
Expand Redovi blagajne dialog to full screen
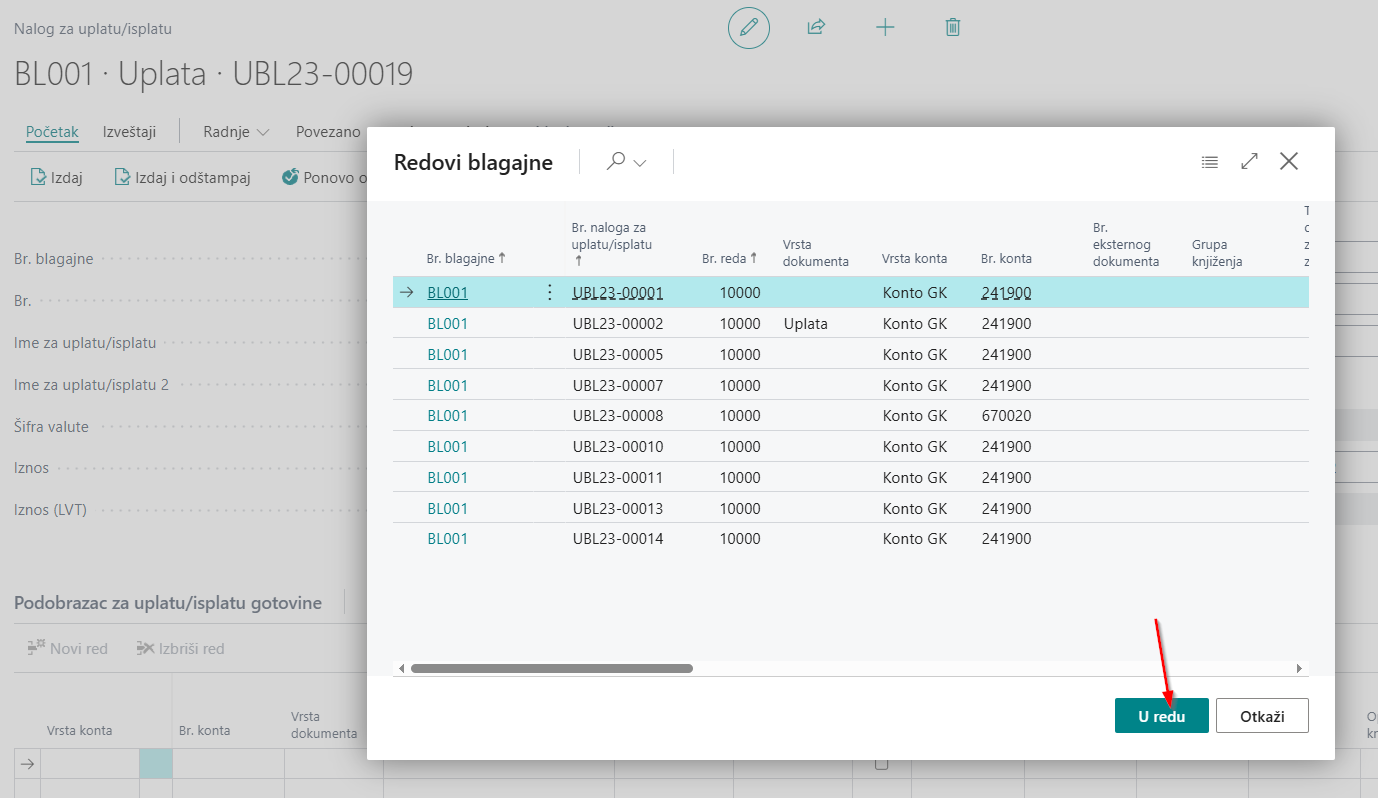click(1249, 162)
